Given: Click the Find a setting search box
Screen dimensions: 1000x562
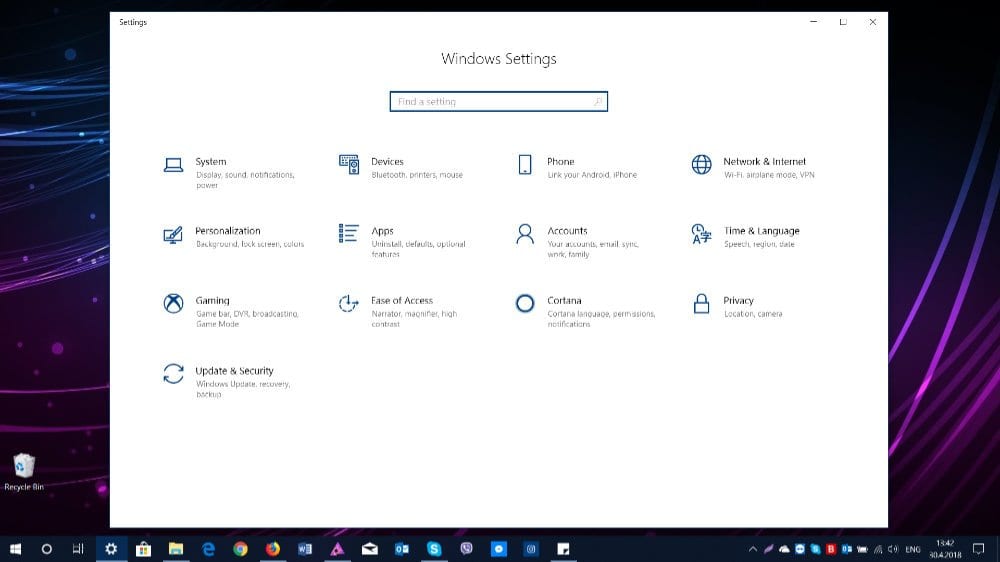Looking at the screenshot, I should (499, 101).
